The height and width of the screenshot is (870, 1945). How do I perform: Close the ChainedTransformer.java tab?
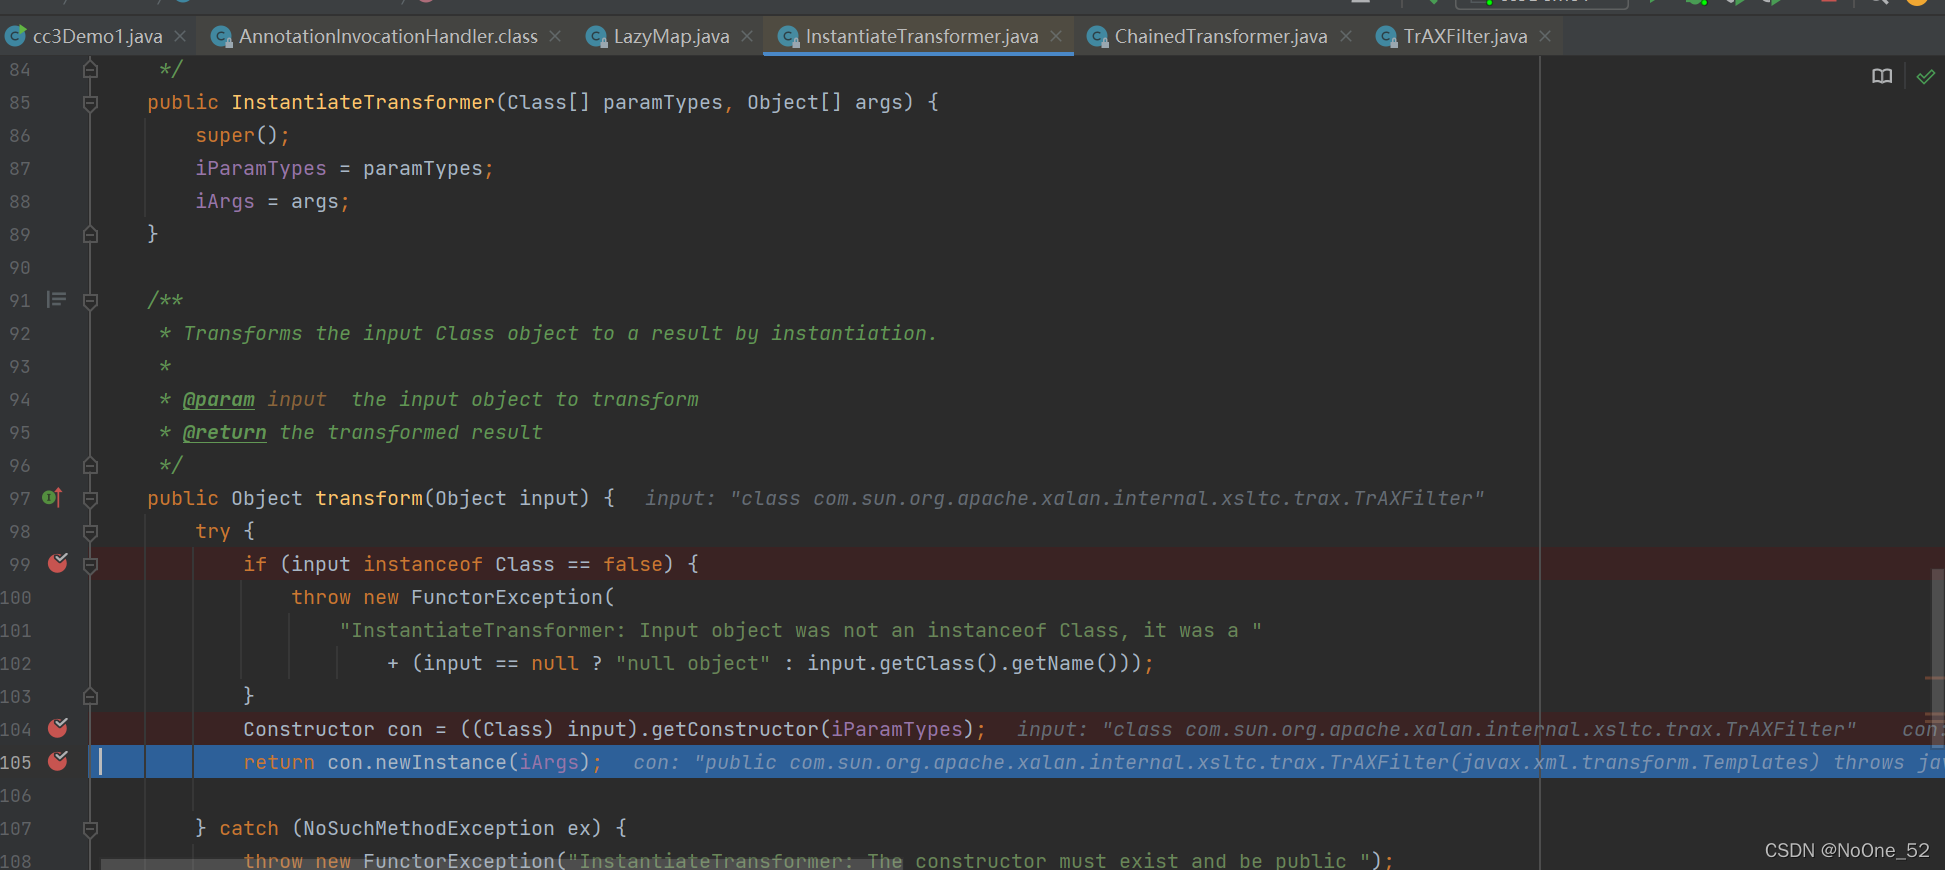tap(1346, 37)
